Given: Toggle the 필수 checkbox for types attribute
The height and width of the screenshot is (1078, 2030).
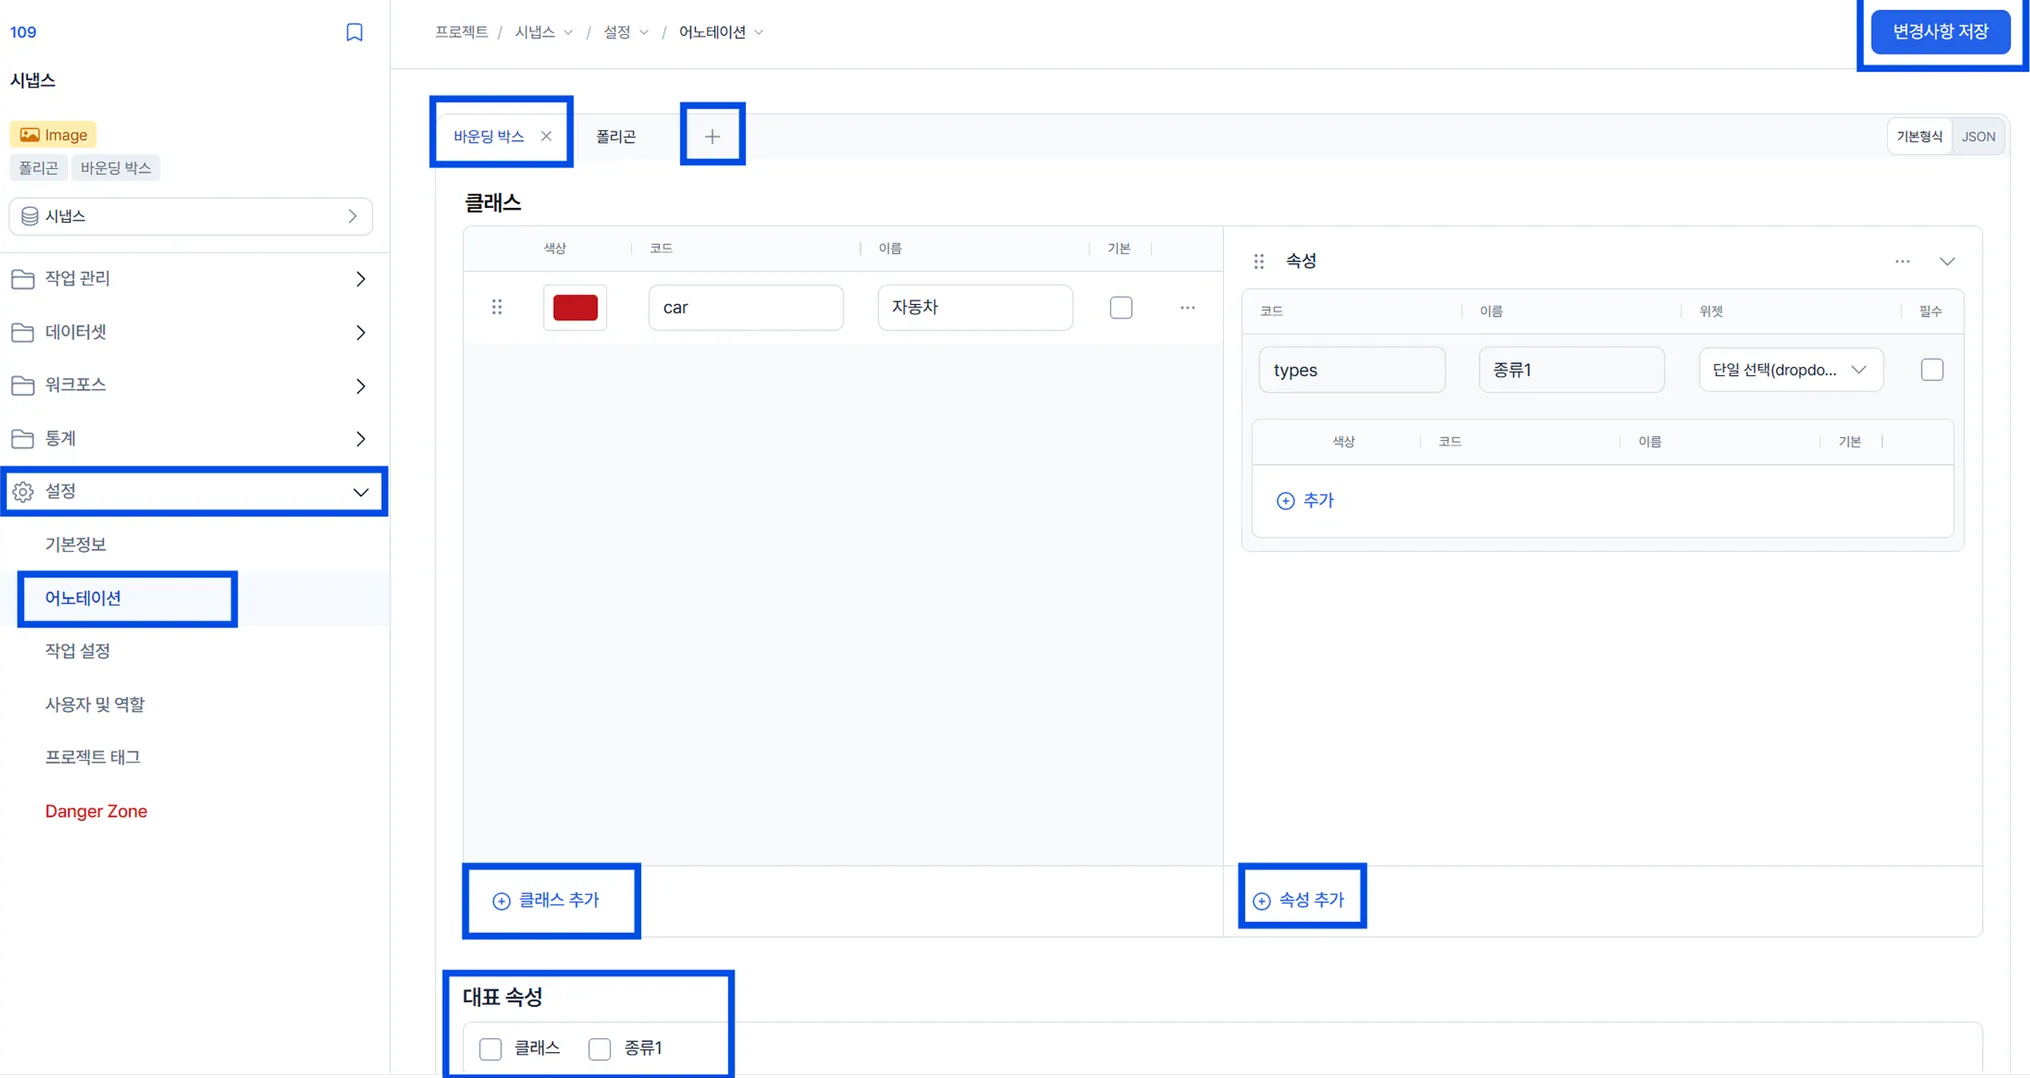Looking at the screenshot, I should 1932,370.
